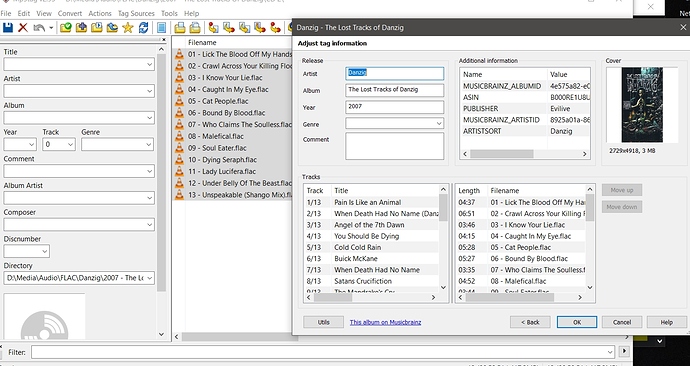The width and height of the screenshot is (690, 366).
Task: Click the Year field showing 2007
Action: click(395, 107)
